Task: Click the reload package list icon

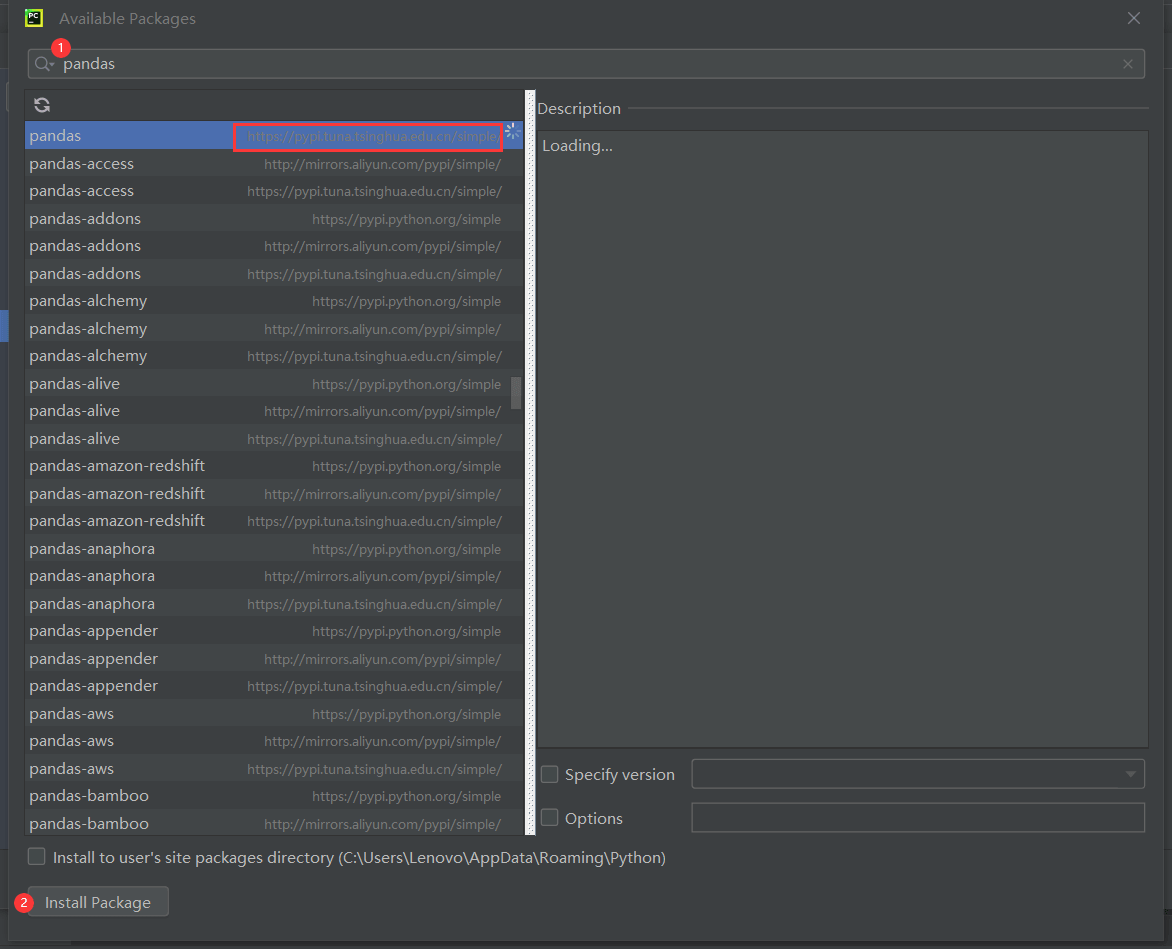Action: pyautogui.click(x=42, y=105)
